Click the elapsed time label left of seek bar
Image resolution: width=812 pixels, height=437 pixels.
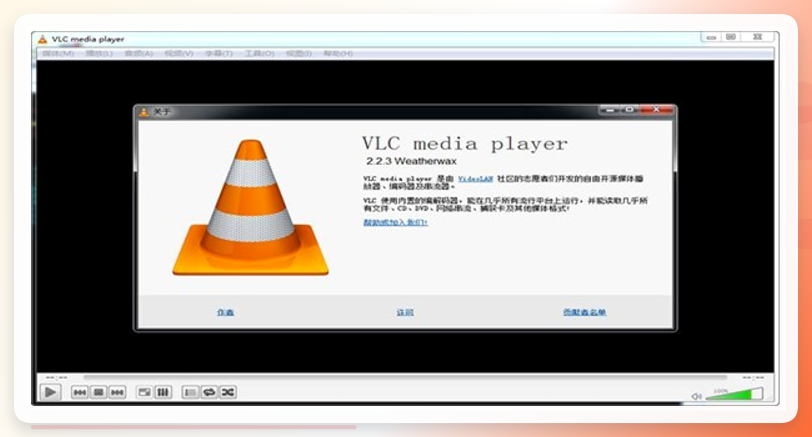coord(56,377)
